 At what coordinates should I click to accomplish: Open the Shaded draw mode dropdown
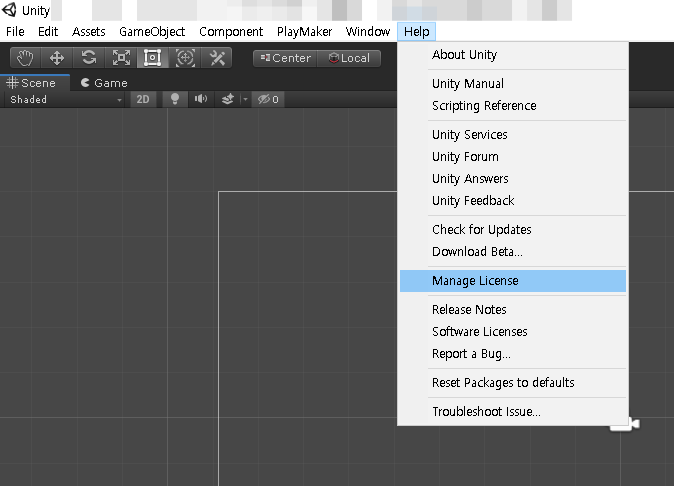(65, 99)
